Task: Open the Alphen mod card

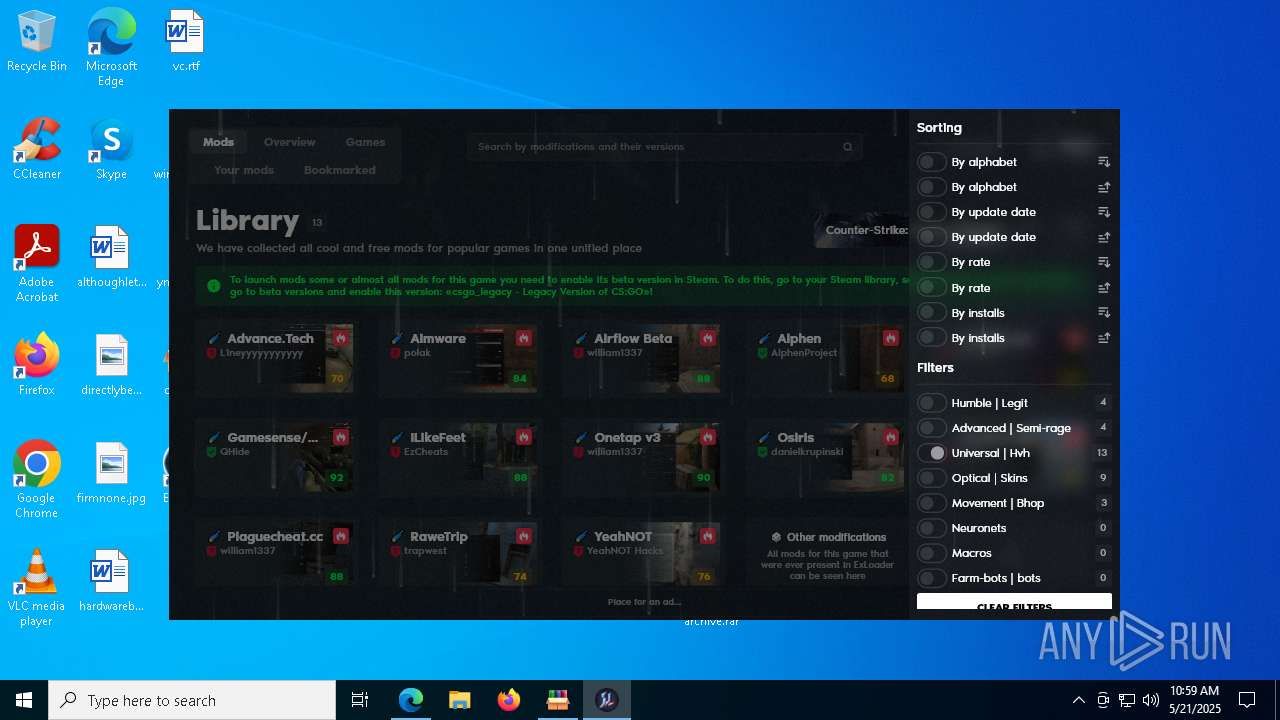Action: tap(826, 359)
